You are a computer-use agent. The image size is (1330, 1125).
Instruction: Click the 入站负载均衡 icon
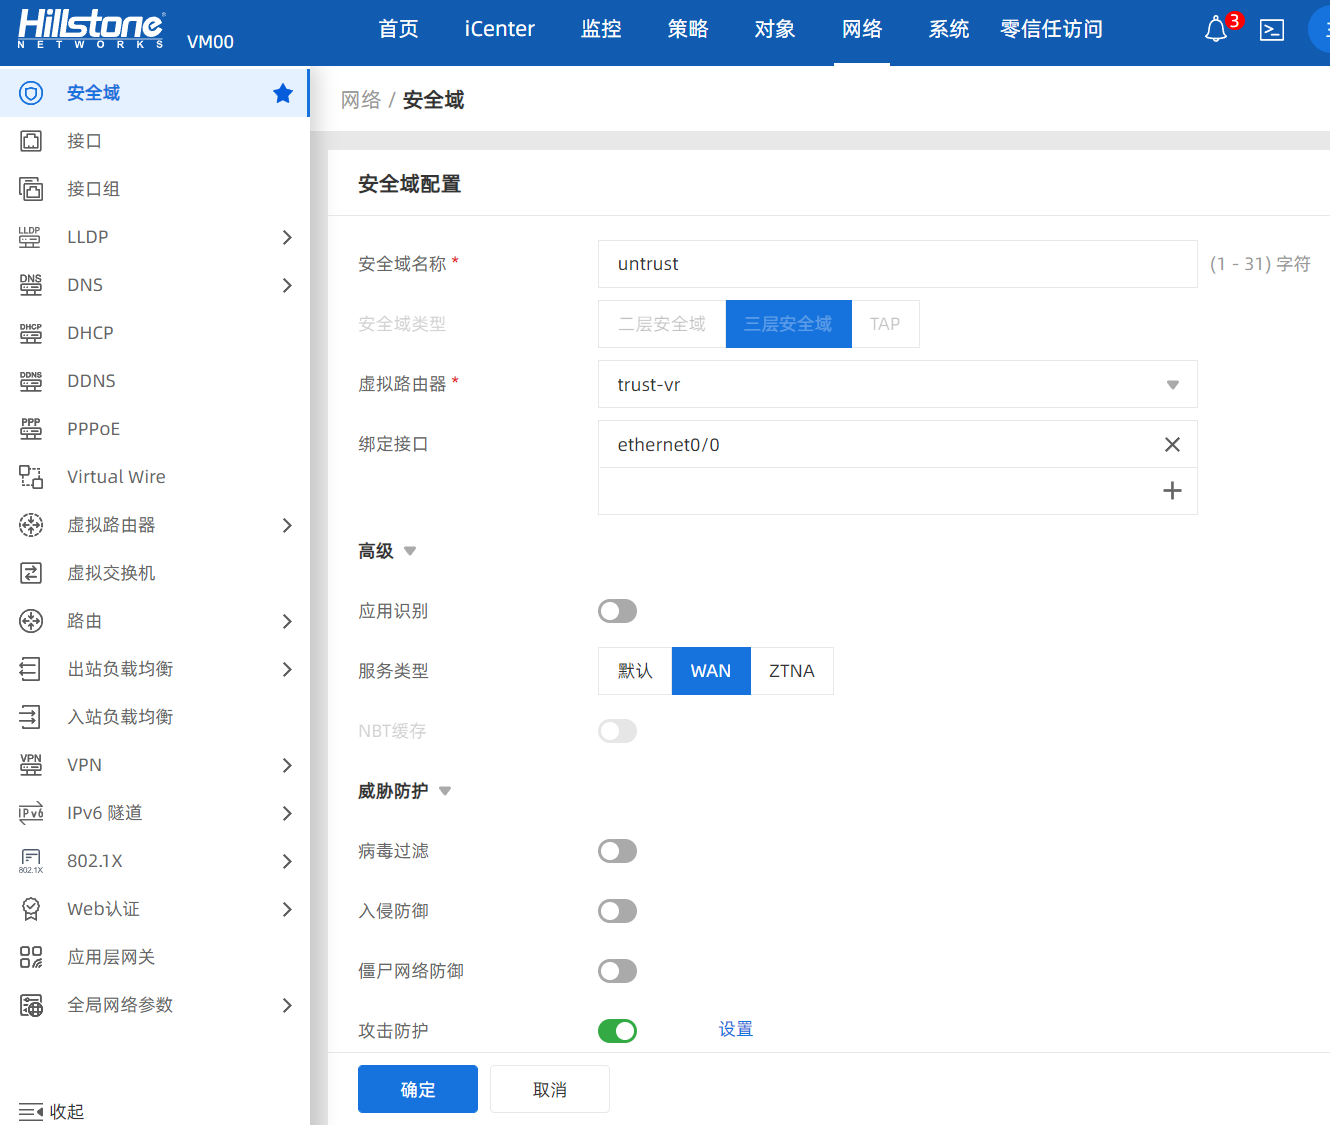click(x=31, y=717)
